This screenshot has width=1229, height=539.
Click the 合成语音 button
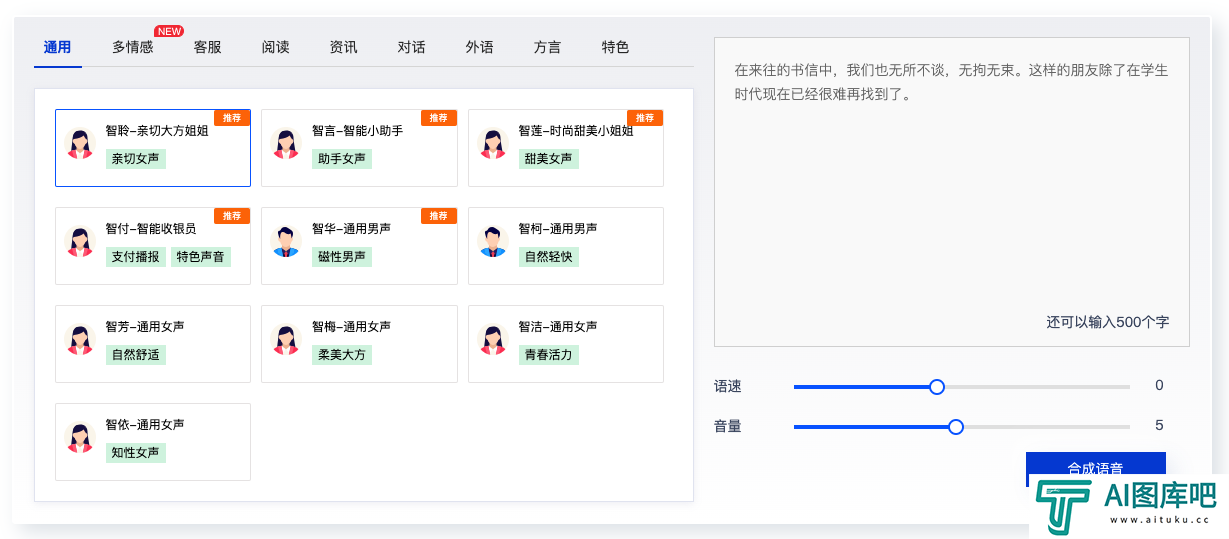(1096, 468)
